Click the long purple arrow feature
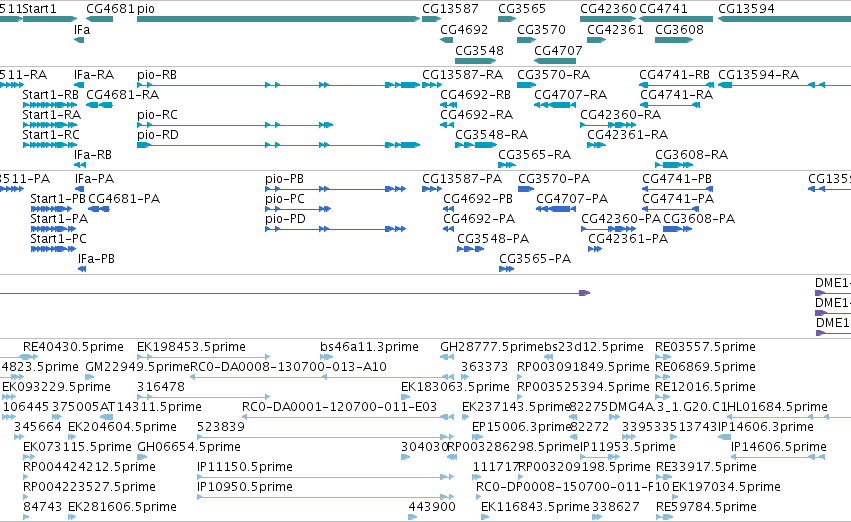Viewport: 851px width, 522px height. 293,293
